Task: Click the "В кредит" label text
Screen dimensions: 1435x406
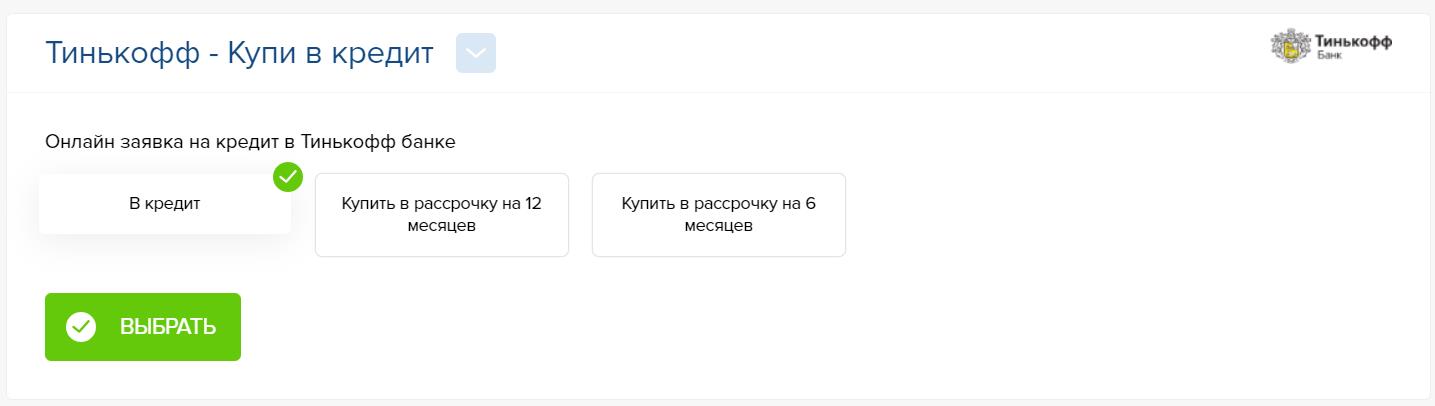Action: [164, 204]
